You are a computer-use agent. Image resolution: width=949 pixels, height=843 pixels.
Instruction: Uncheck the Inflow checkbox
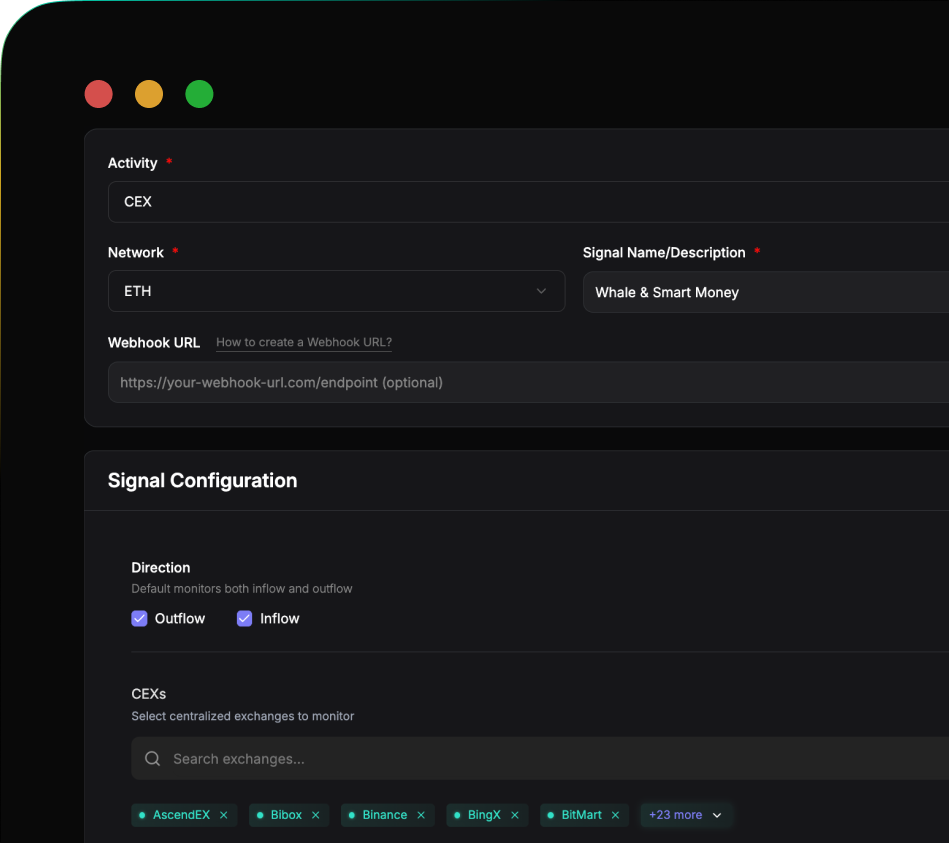pos(244,618)
